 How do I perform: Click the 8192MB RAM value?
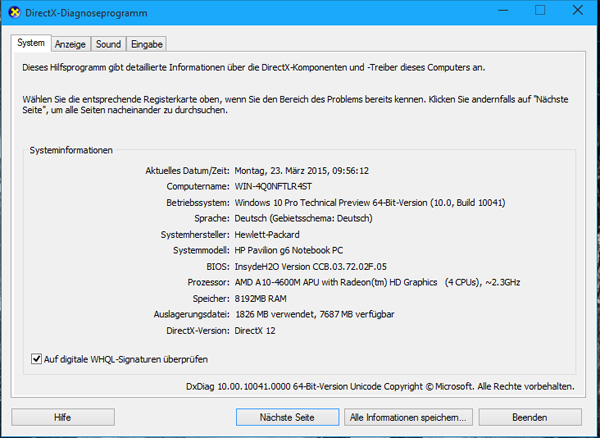[x=261, y=299]
